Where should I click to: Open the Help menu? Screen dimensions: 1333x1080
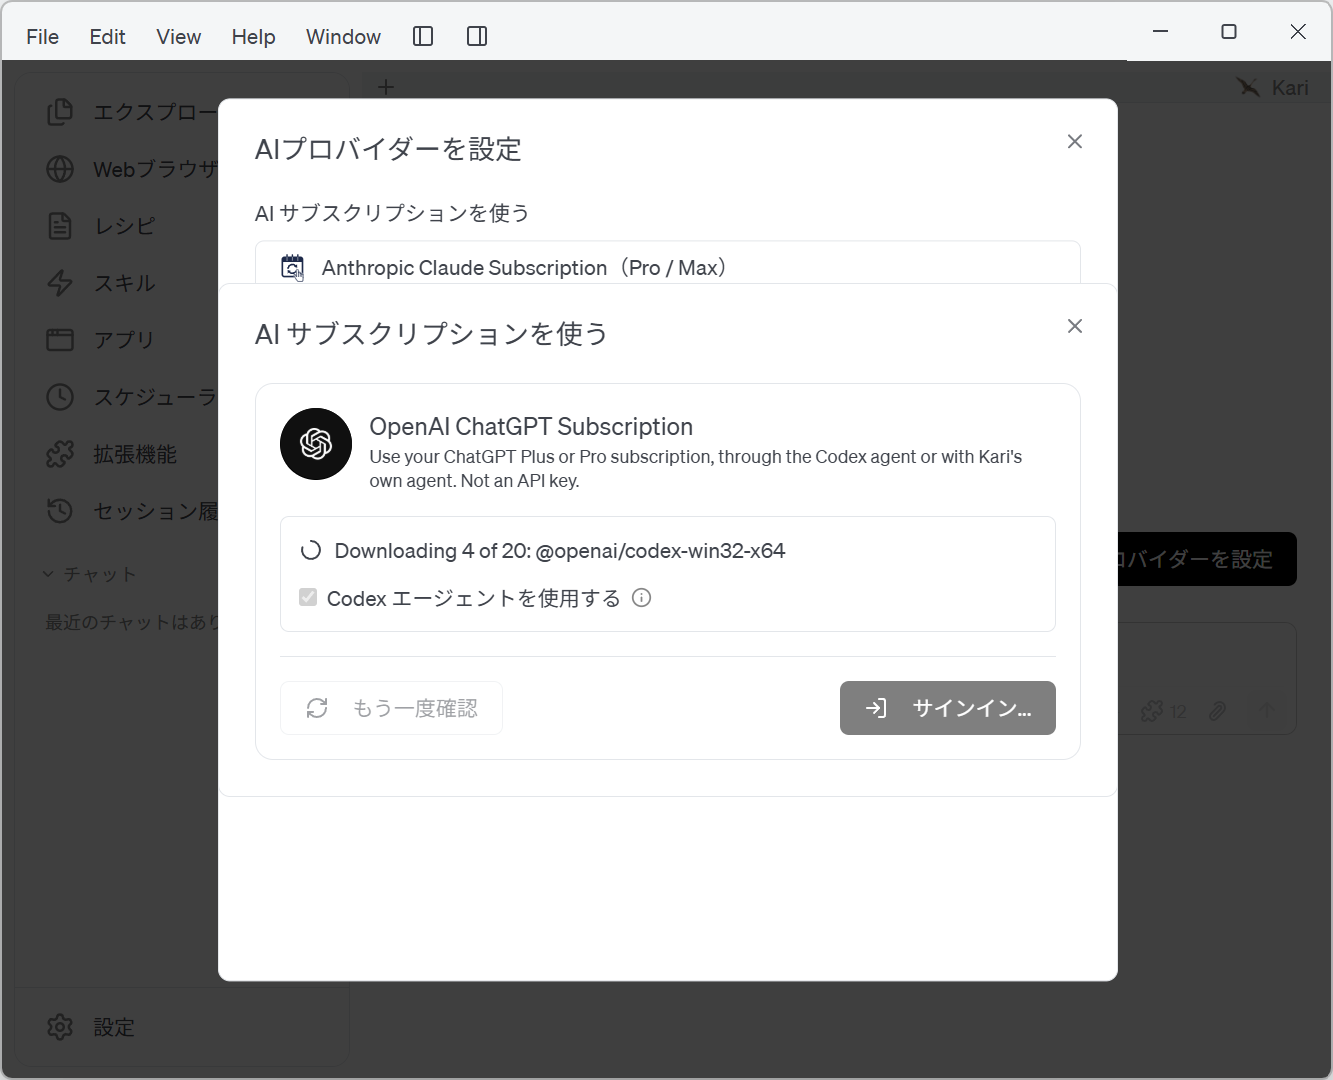point(253,37)
